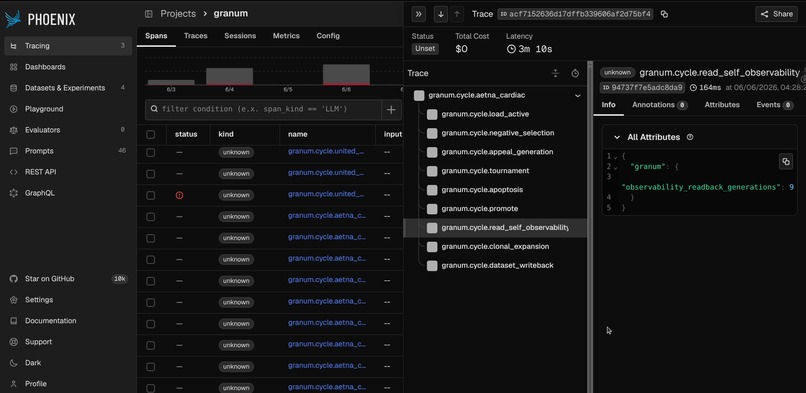Image resolution: width=806 pixels, height=393 pixels.
Task: Open the Attributes tab
Action: pyautogui.click(x=722, y=105)
